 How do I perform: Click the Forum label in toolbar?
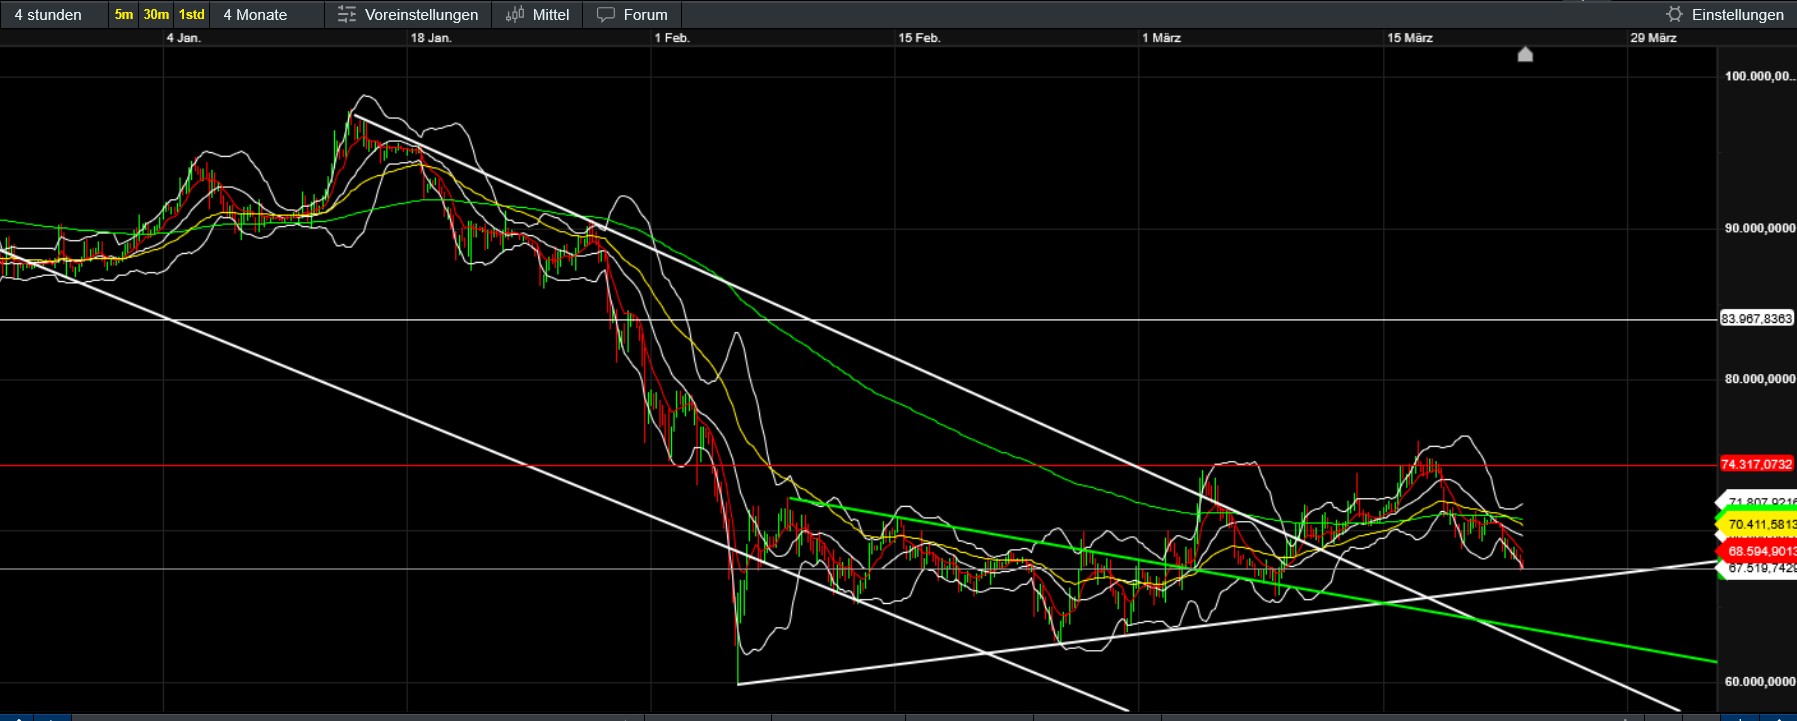coord(645,15)
